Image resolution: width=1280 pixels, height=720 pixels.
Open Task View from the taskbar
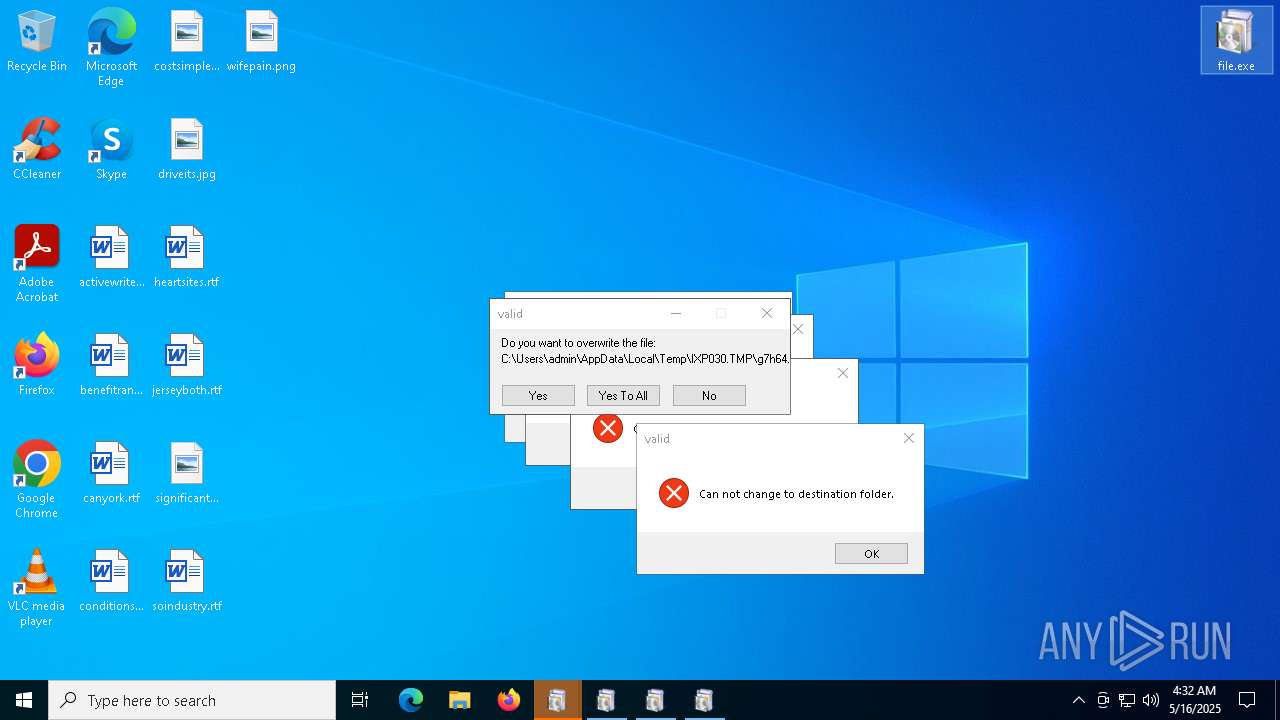(x=360, y=700)
